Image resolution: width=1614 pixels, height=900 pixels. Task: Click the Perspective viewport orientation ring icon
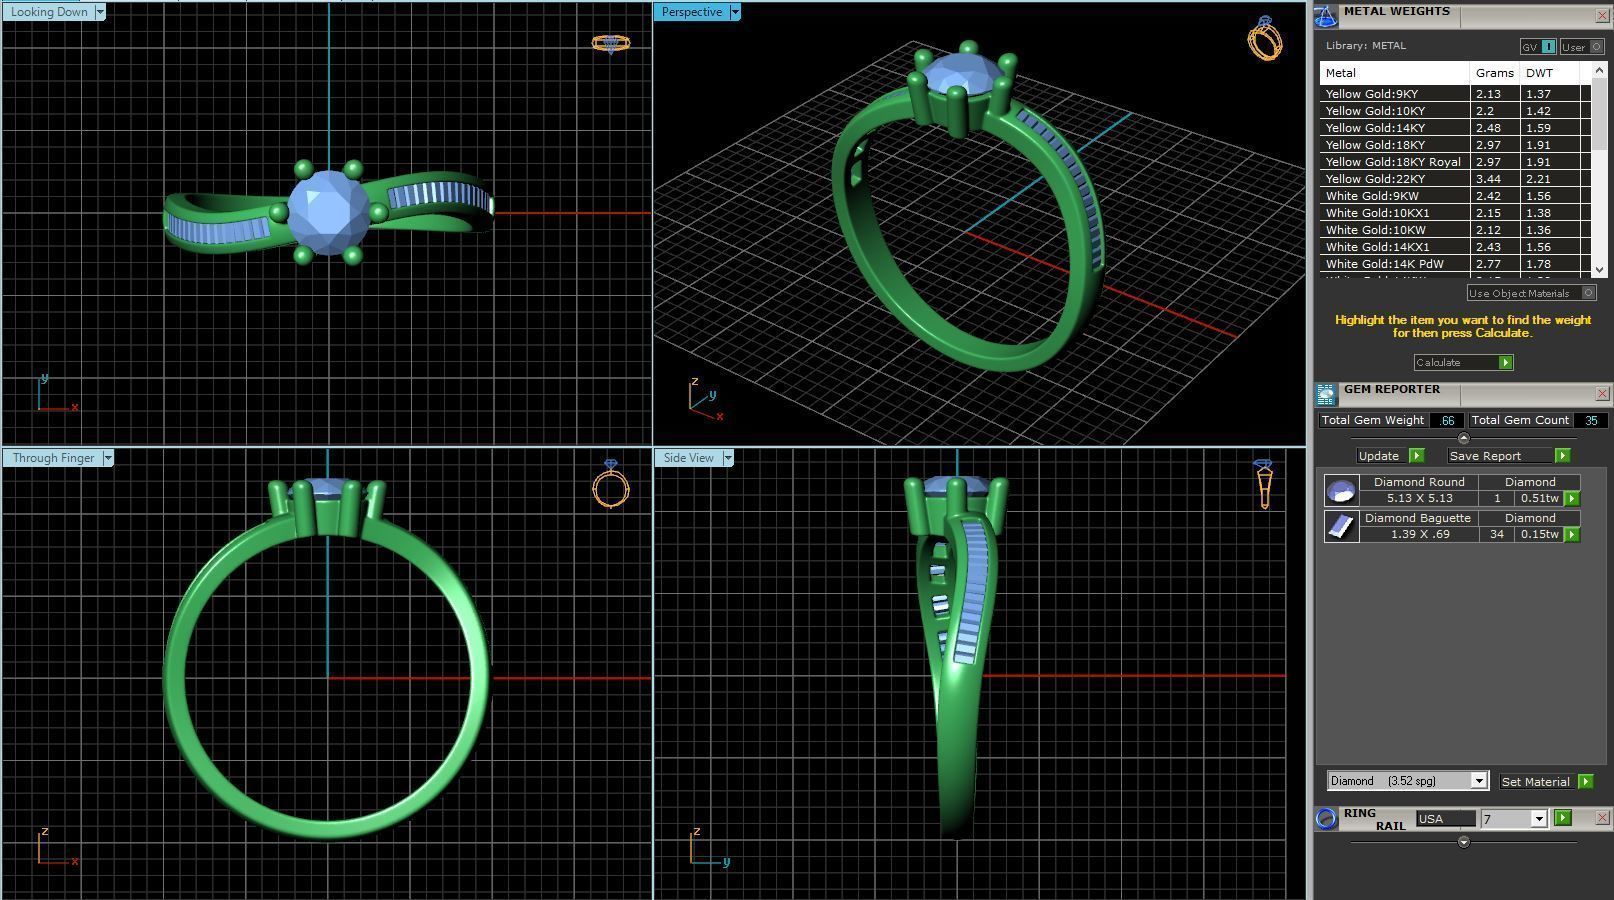pyautogui.click(x=1265, y=38)
